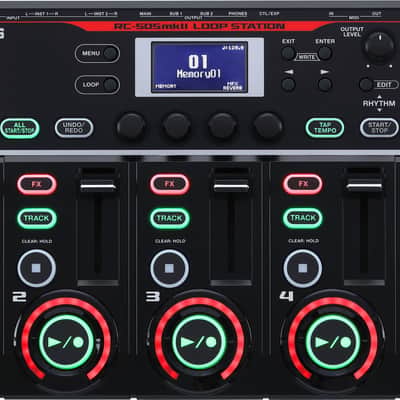Click the second black knob under display

click(x=177, y=126)
